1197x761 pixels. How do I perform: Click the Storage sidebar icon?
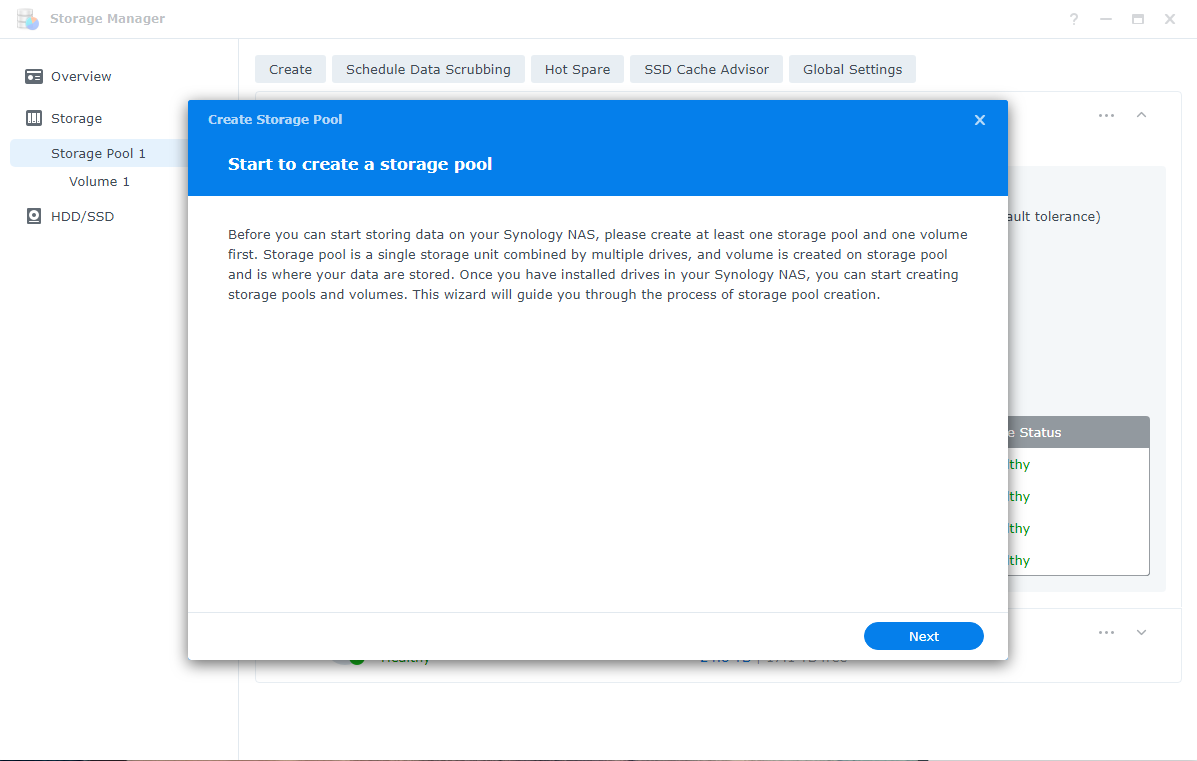(34, 118)
